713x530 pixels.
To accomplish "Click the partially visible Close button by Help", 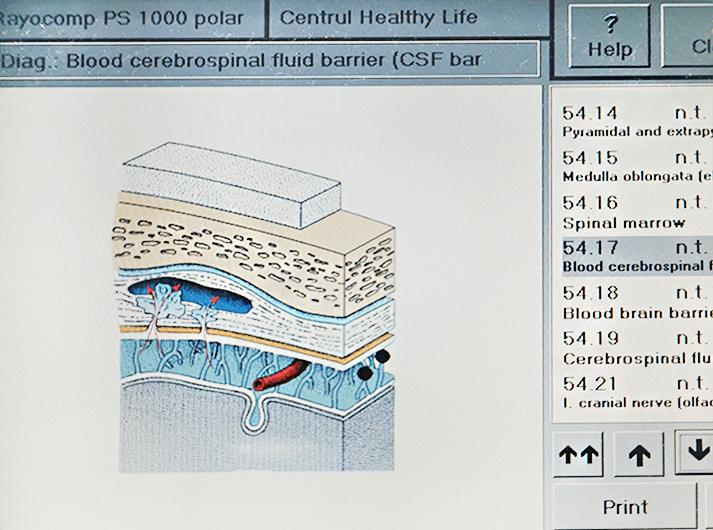I will [x=700, y=37].
